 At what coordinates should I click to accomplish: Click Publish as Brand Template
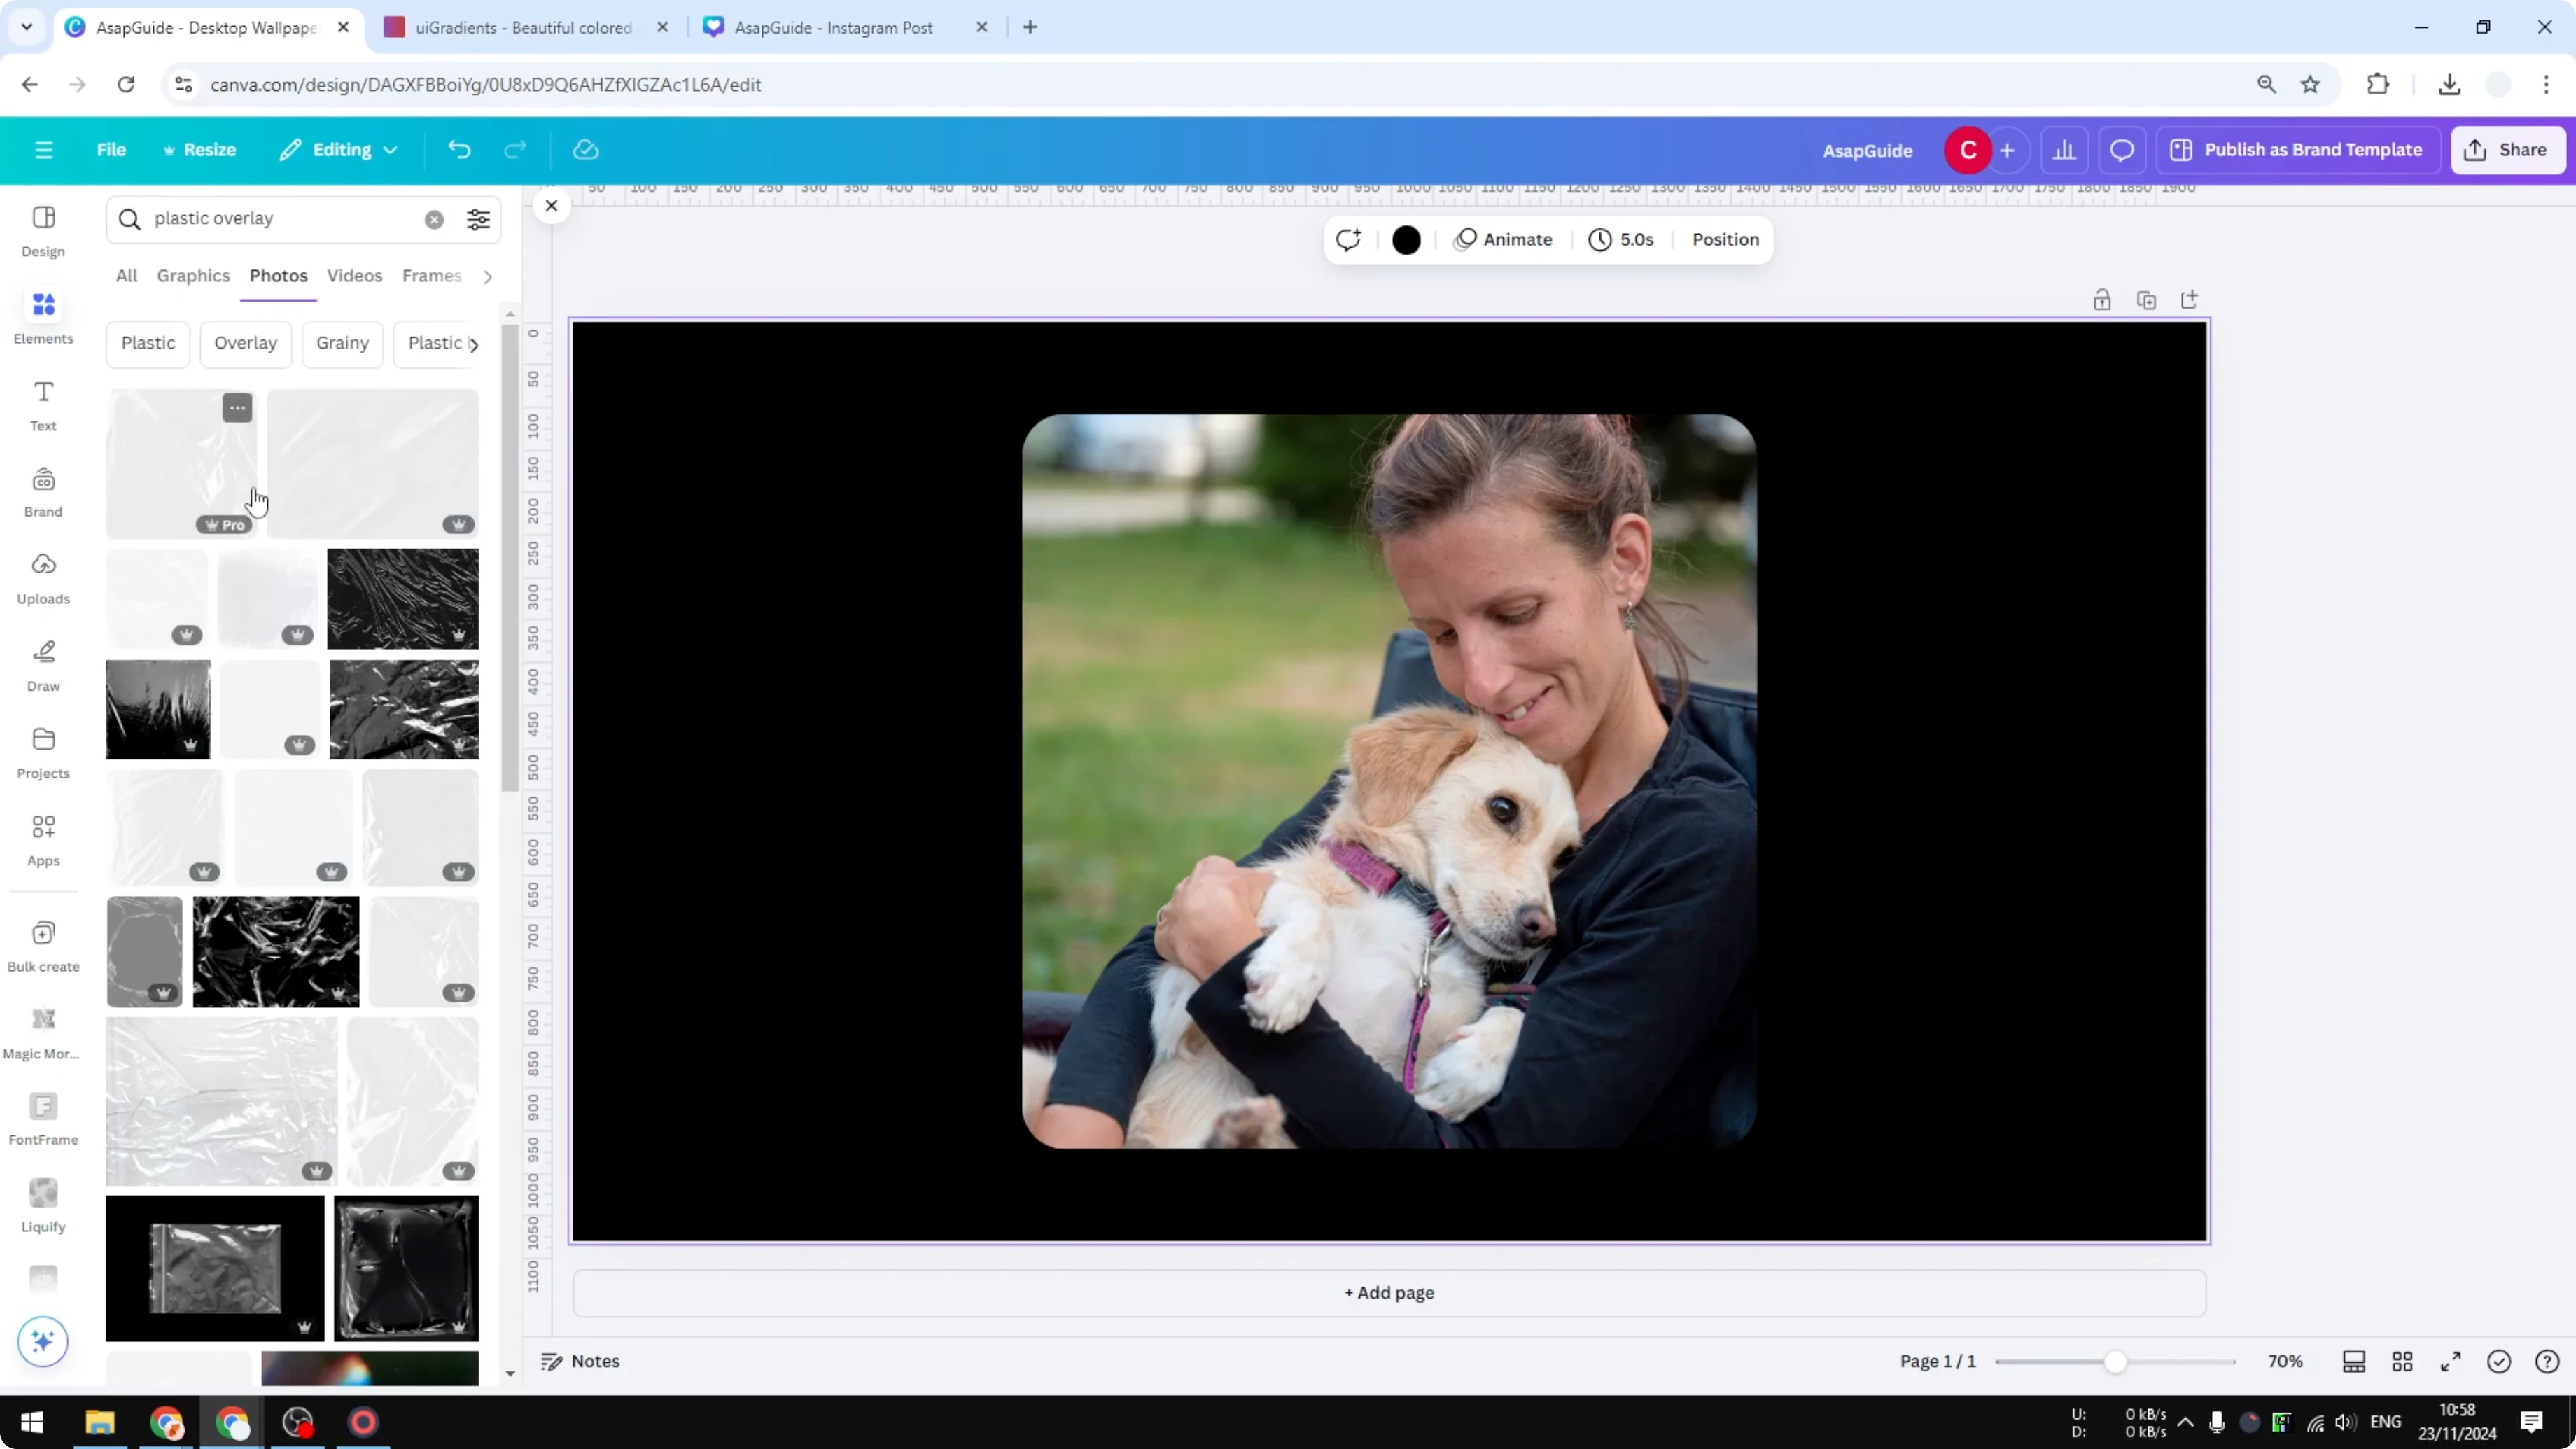click(x=2297, y=149)
